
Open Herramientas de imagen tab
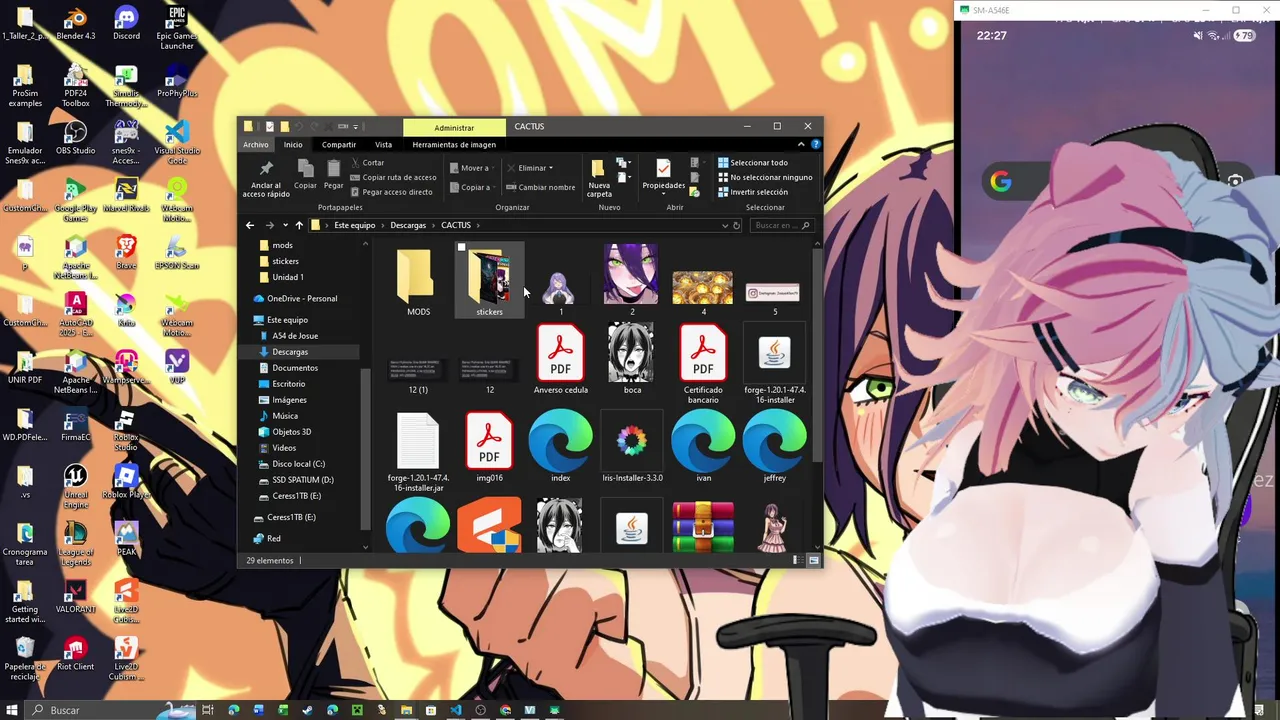point(454,144)
